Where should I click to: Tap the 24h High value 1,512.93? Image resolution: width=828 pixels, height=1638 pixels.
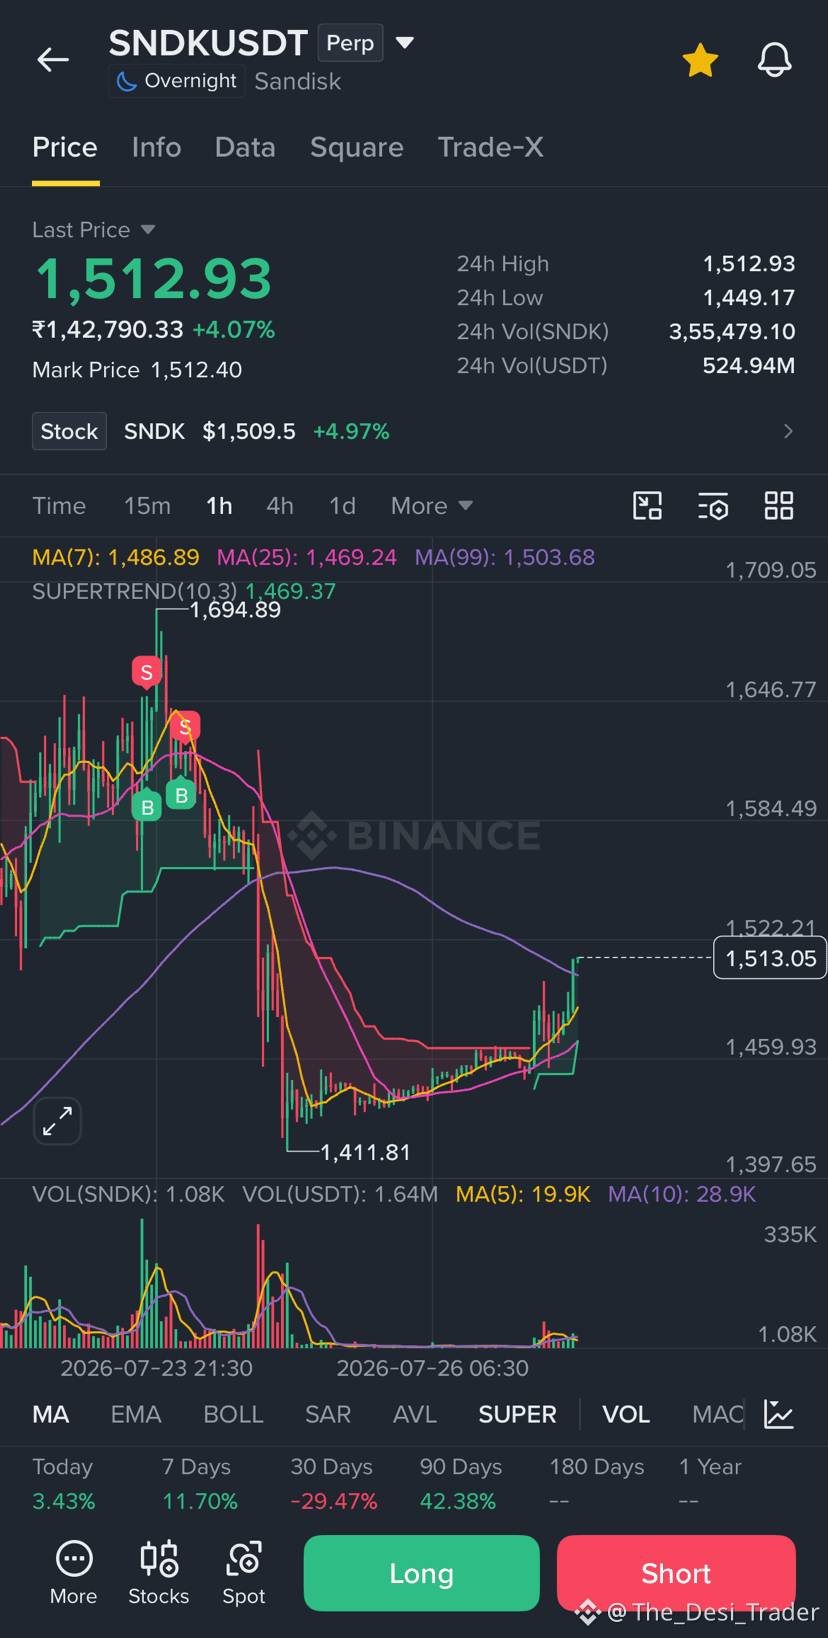point(749,264)
